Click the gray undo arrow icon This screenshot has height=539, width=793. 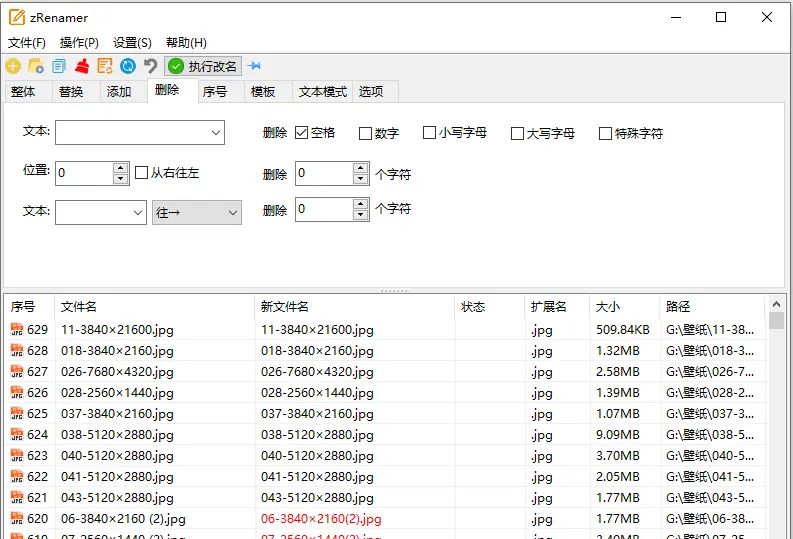[x=150, y=66]
